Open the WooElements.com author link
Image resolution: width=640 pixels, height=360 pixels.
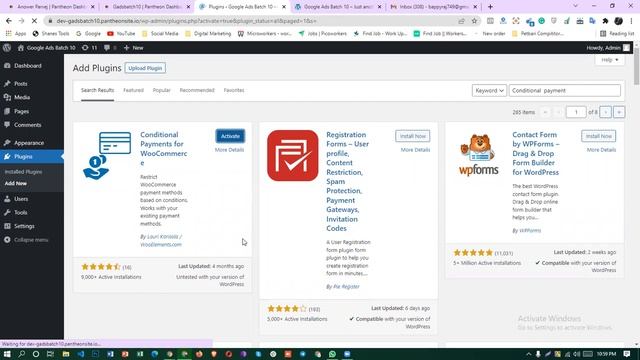coord(161,244)
